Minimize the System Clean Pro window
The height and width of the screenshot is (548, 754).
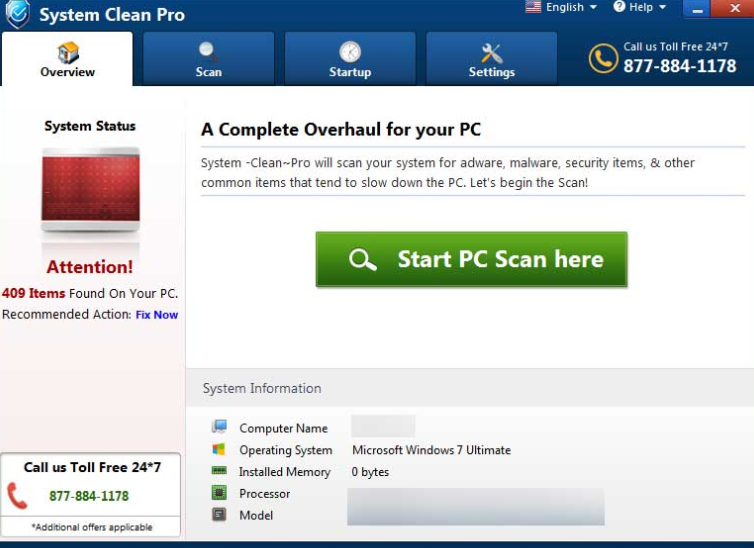click(x=697, y=9)
